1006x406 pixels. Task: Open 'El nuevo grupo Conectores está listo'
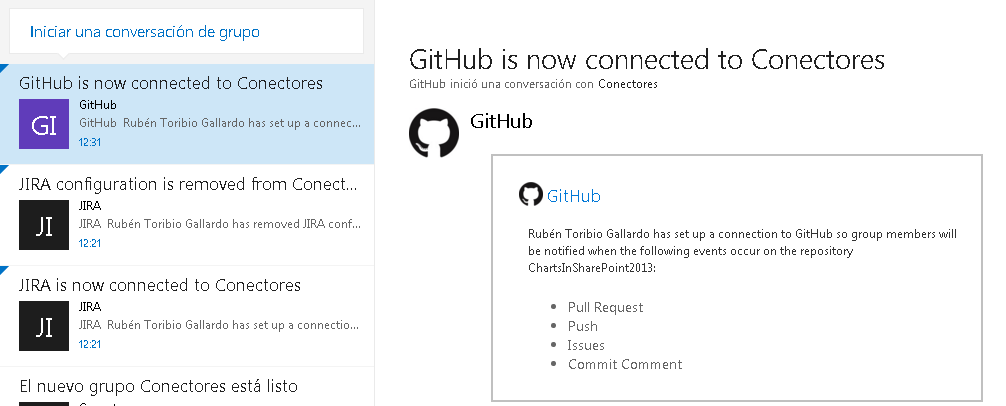(x=158, y=386)
